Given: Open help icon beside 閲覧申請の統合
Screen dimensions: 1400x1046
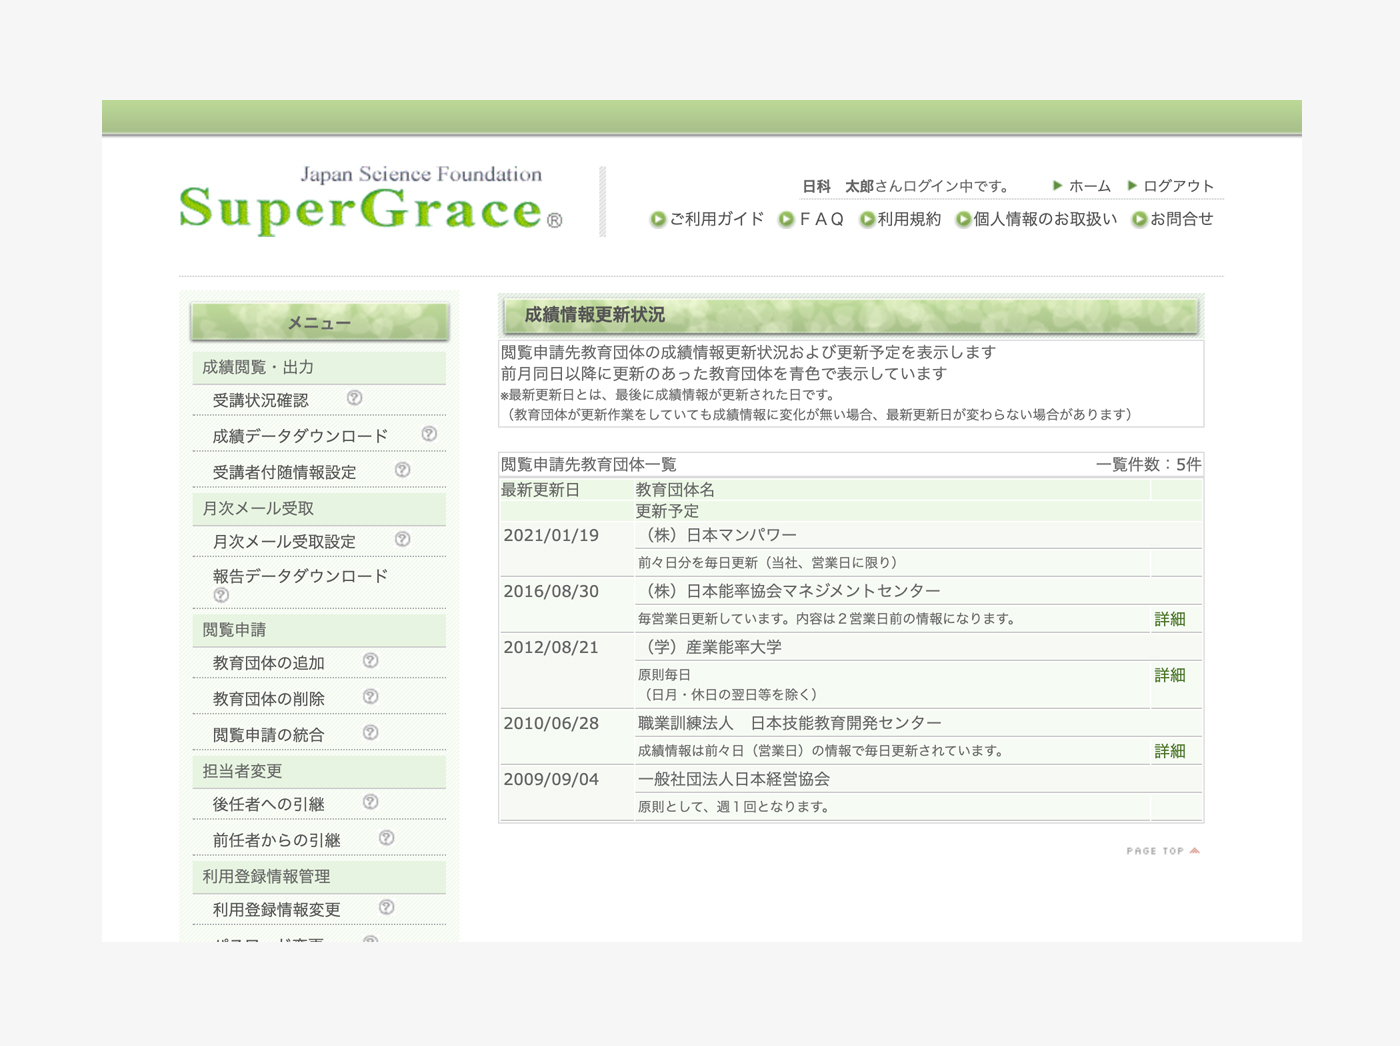Looking at the screenshot, I should pyautogui.click(x=370, y=733).
